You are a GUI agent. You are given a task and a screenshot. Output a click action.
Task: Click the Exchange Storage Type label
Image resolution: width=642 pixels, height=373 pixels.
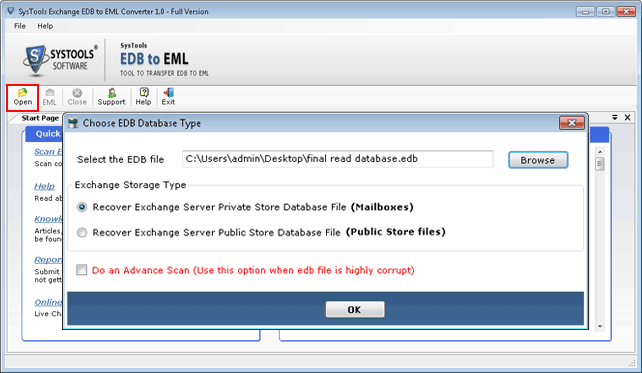click(130, 185)
